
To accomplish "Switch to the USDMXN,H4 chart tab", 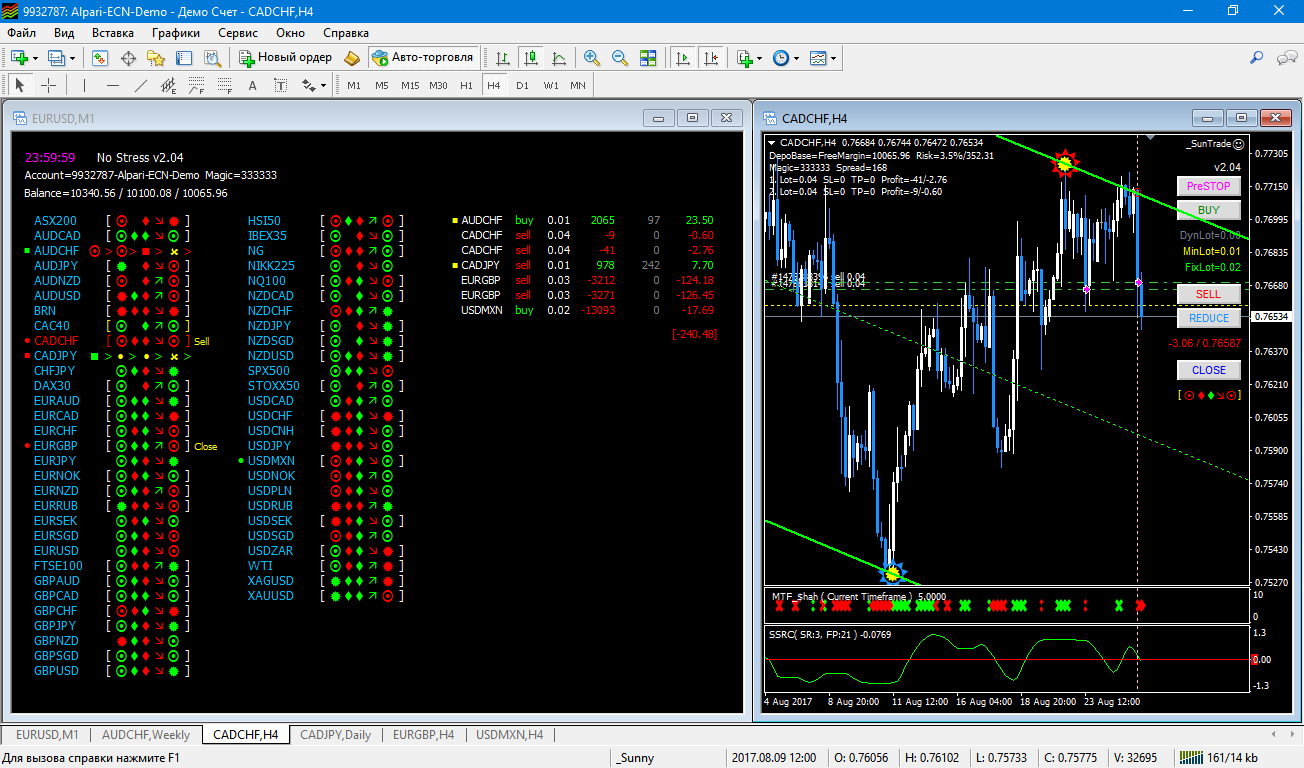I will (x=510, y=734).
